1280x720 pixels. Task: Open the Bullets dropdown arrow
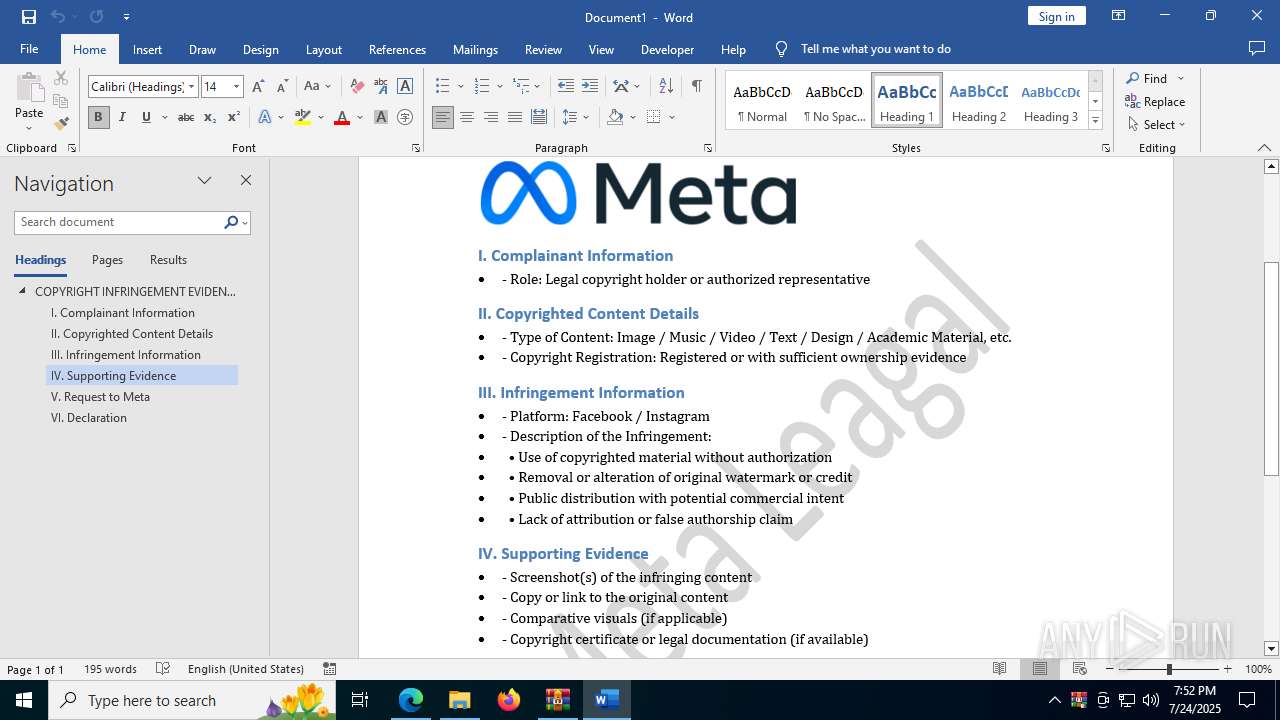(x=460, y=86)
